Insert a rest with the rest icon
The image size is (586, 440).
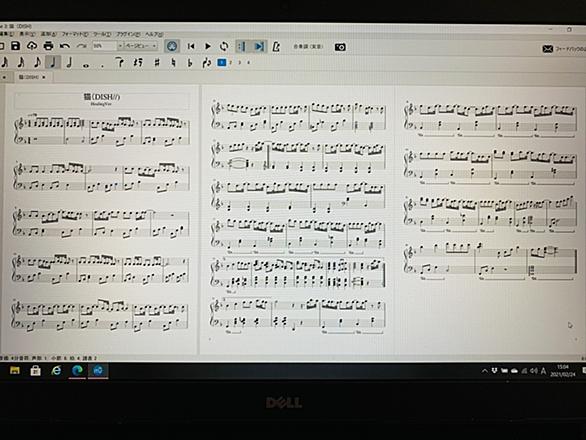point(138,62)
